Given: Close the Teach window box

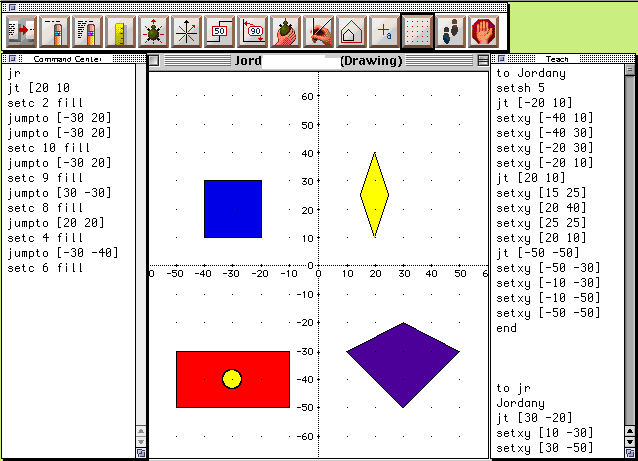Looking at the screenshot, I should tap(501, 59).
